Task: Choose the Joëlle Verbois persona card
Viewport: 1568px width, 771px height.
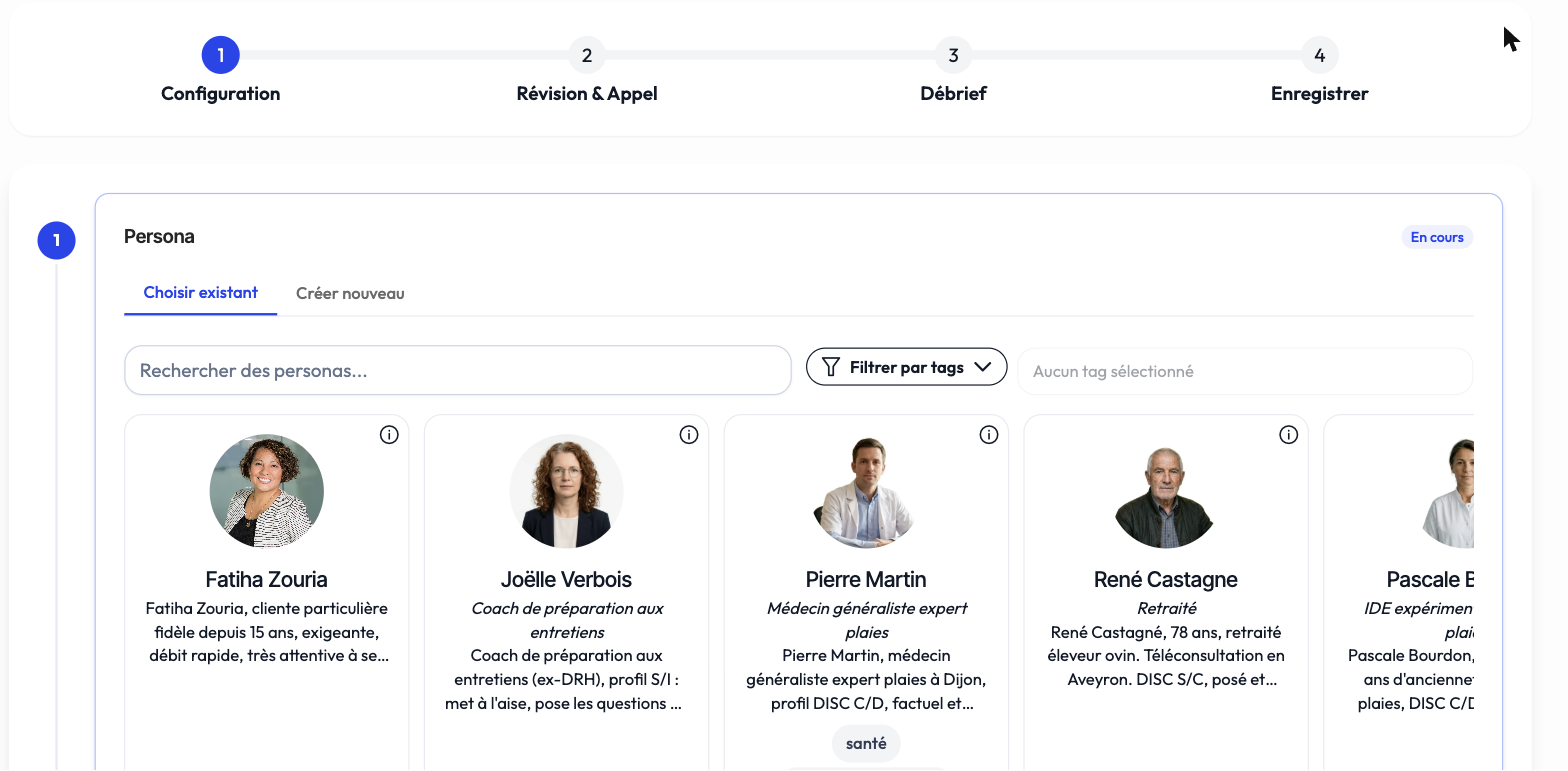Action: pos(567,592)
